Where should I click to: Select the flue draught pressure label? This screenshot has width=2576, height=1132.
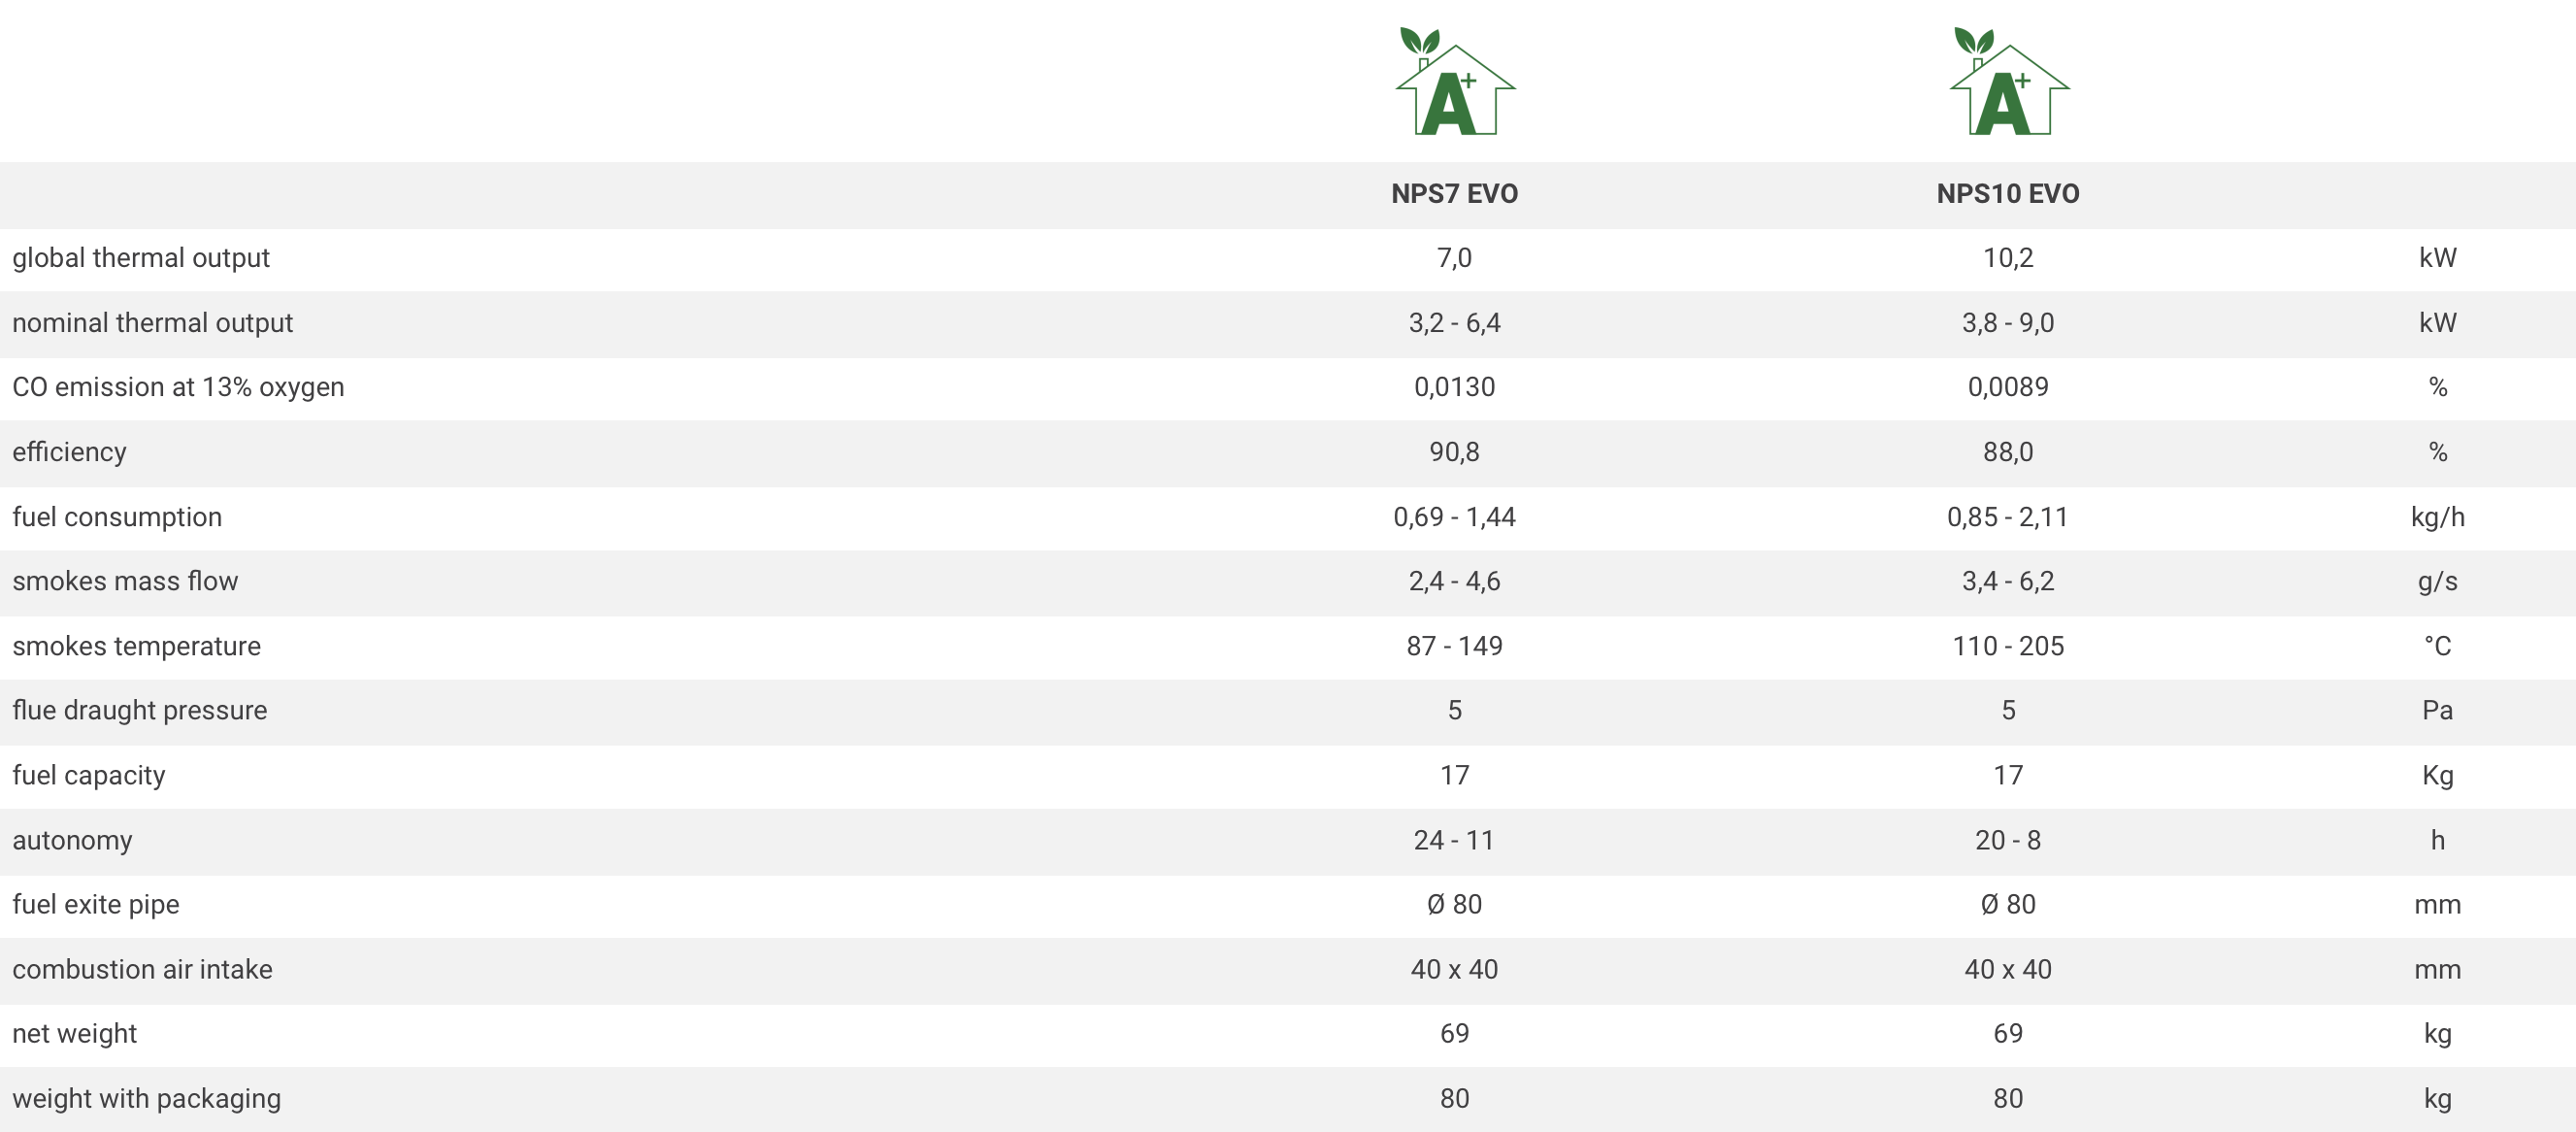139,710
